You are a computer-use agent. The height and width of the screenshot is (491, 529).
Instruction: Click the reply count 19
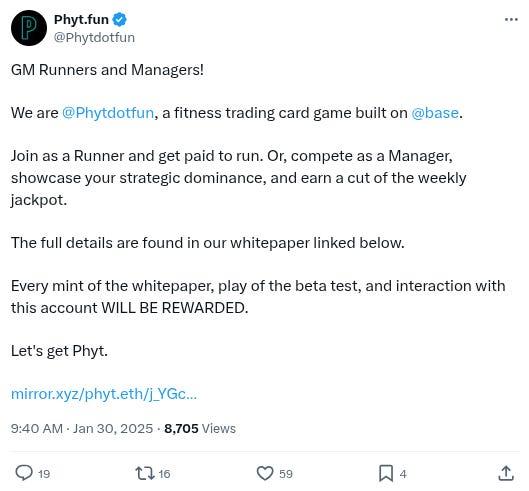click(44, 474)
